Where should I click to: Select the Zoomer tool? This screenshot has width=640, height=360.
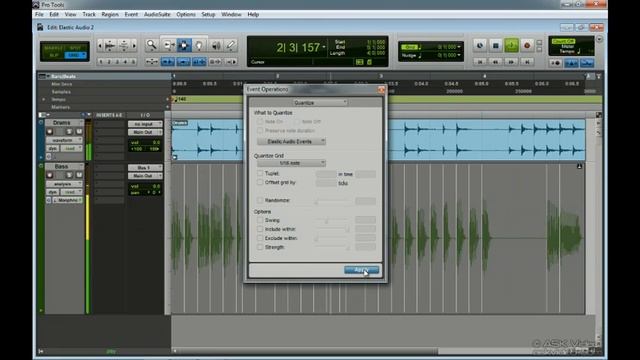coord(151,45)
